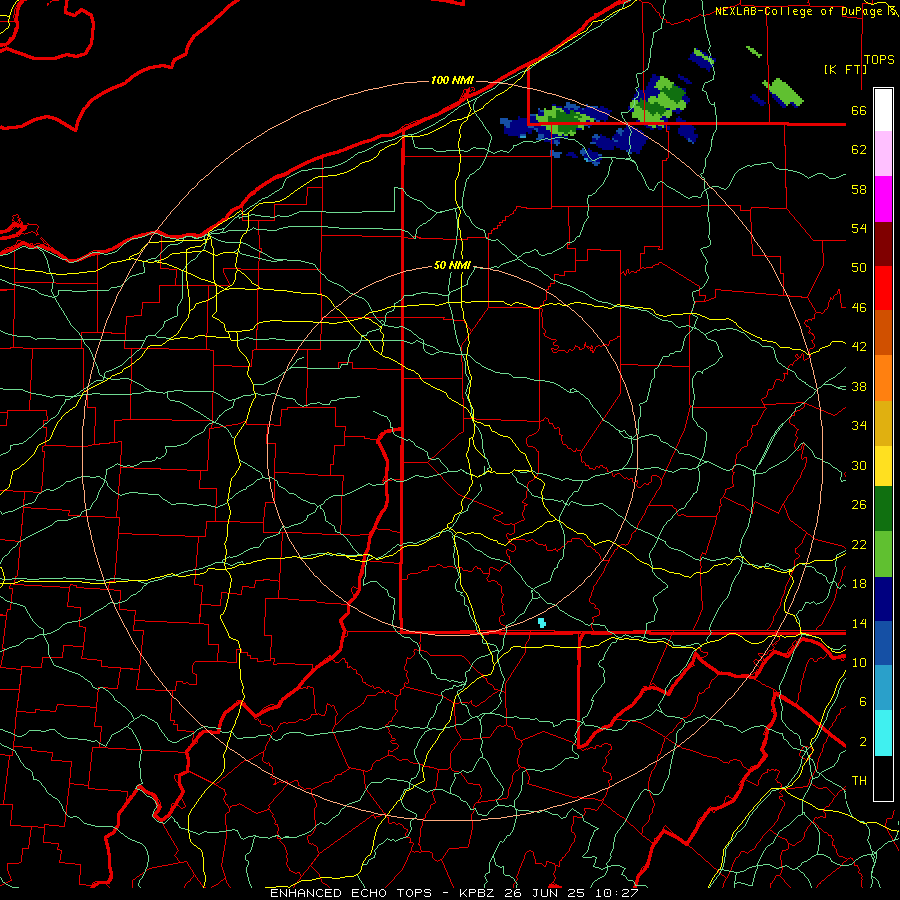This screenshot has height=900, width=900.
Task: Click the '34' scale value
Action: click(859, 426)
